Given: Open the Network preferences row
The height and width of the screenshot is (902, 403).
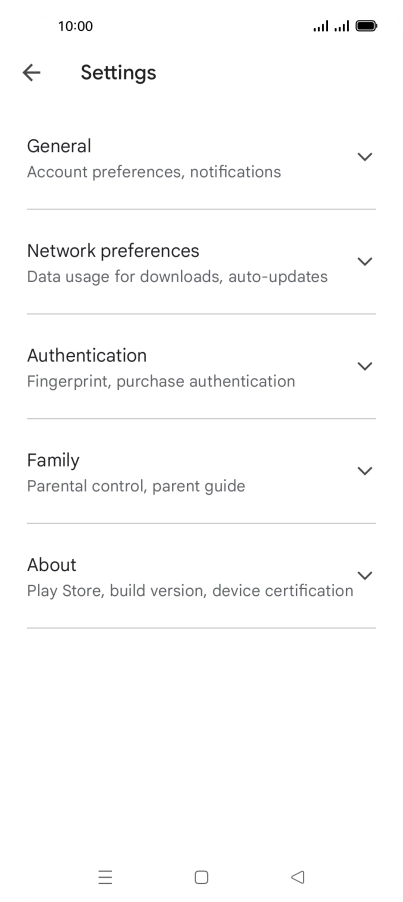Looking at the screenshot, I should [x=201, y=262].
